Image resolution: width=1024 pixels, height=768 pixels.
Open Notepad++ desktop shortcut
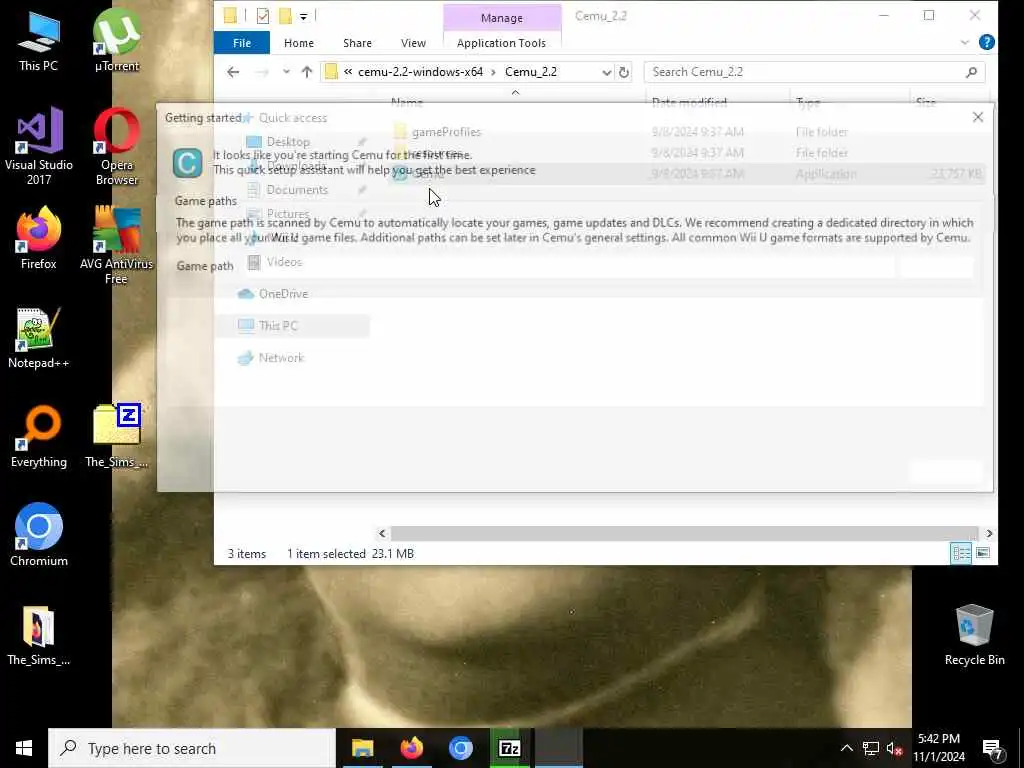[x=39, y=338]
